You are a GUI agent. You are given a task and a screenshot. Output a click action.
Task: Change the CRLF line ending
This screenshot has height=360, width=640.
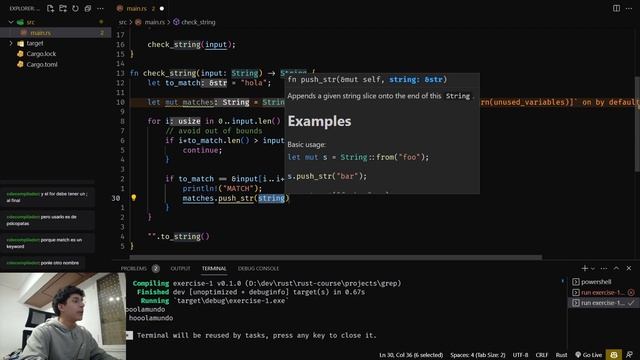tap(542, 355)
